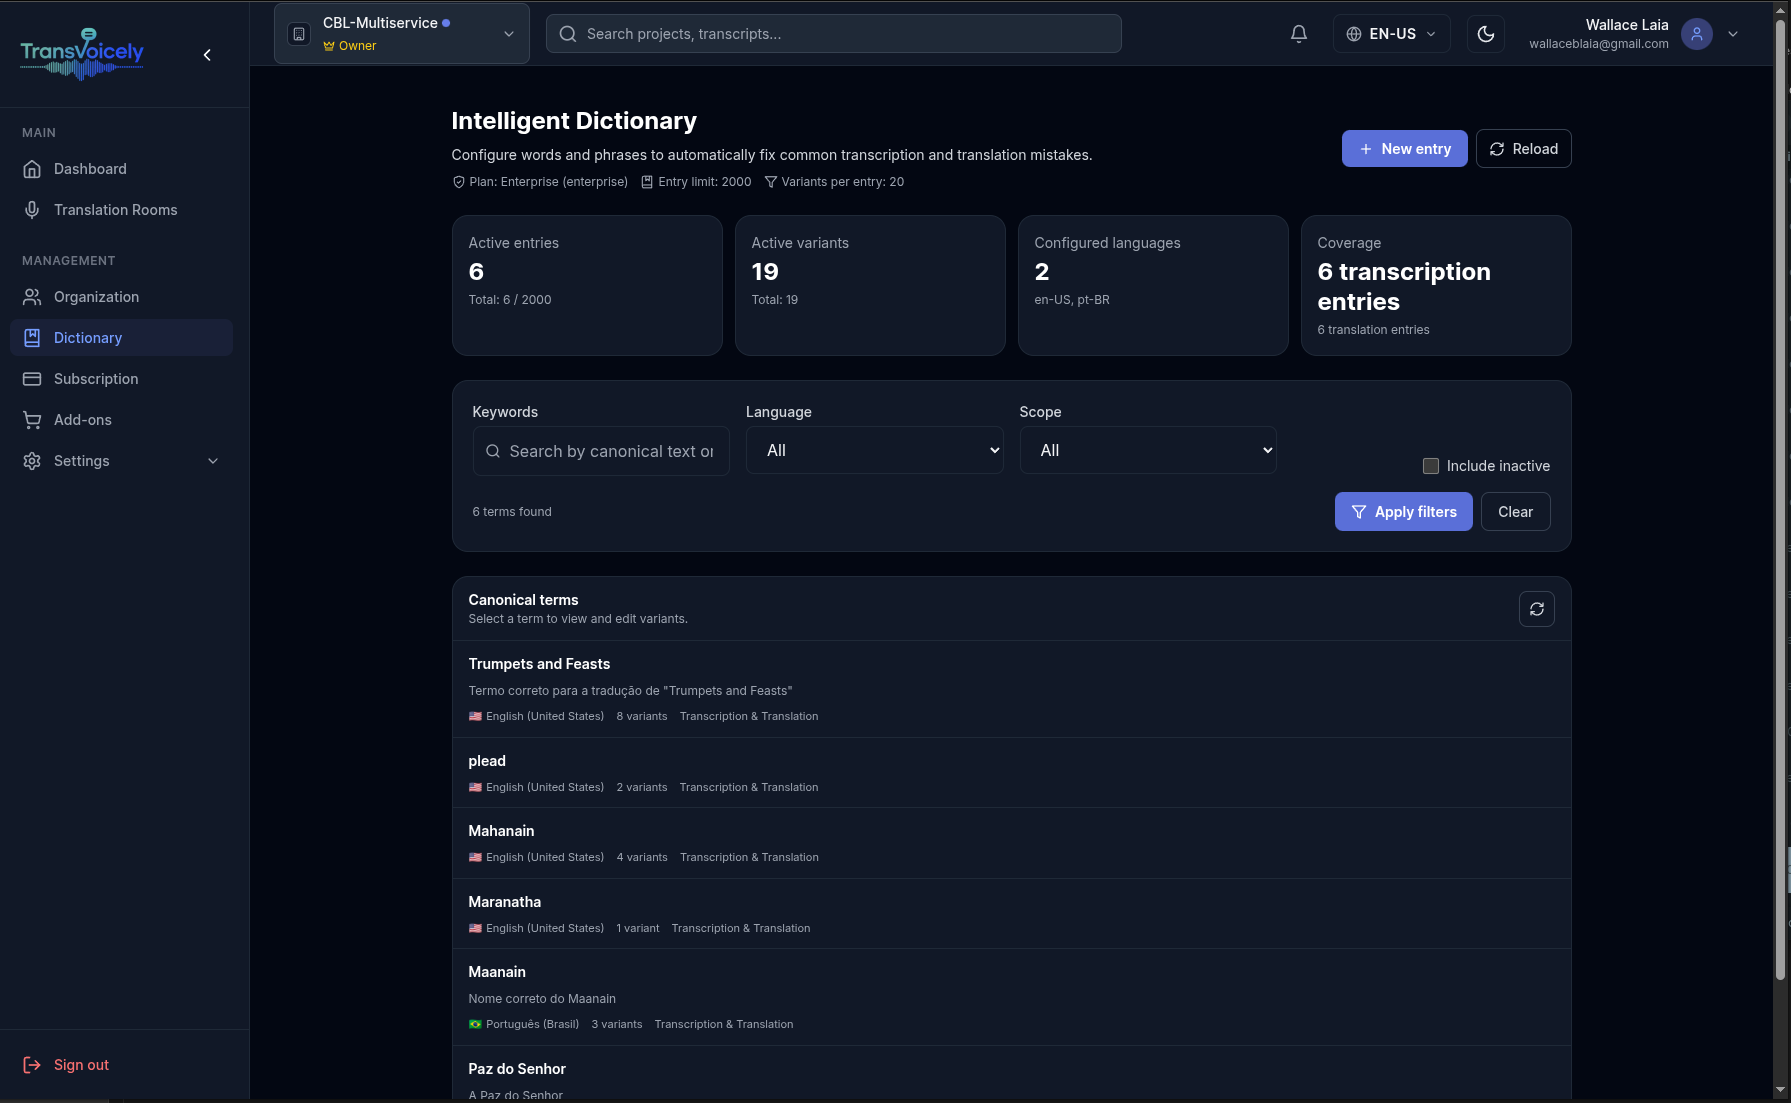
Task: Click the wallaceblaia@gmail.com email text
Action: point(1598,44)
